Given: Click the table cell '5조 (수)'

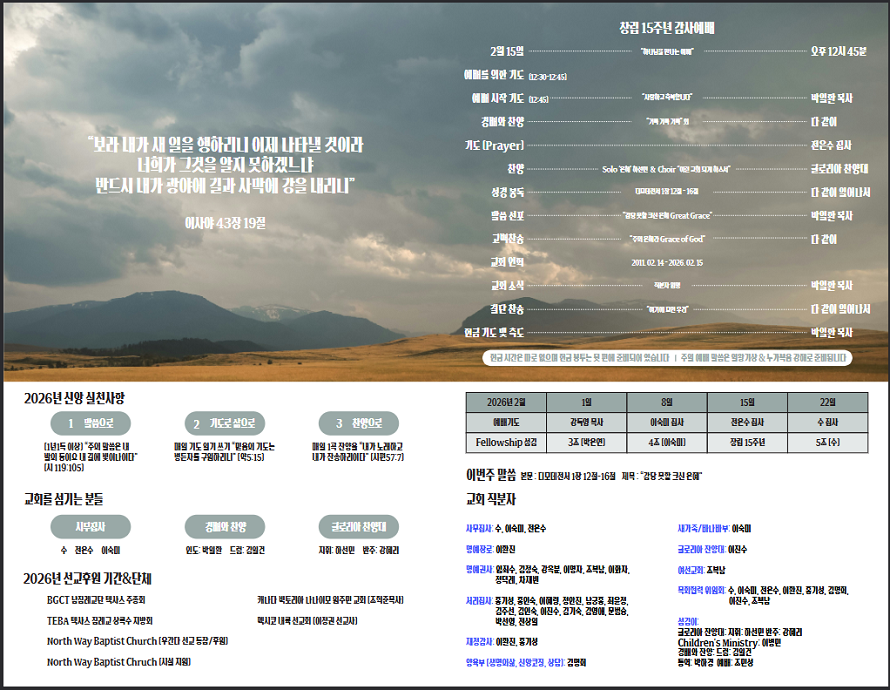Looking at the screenshot, I should [828, 442].
